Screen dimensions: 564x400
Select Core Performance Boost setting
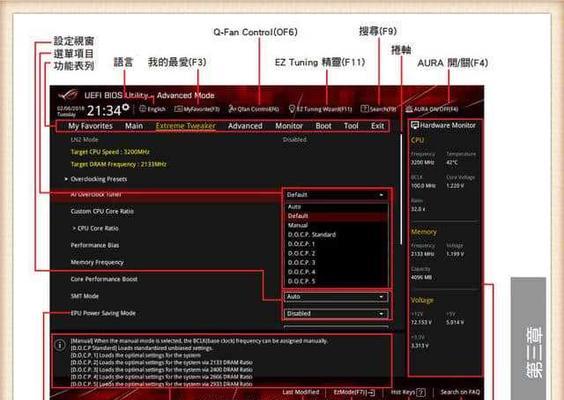[104, 279]
